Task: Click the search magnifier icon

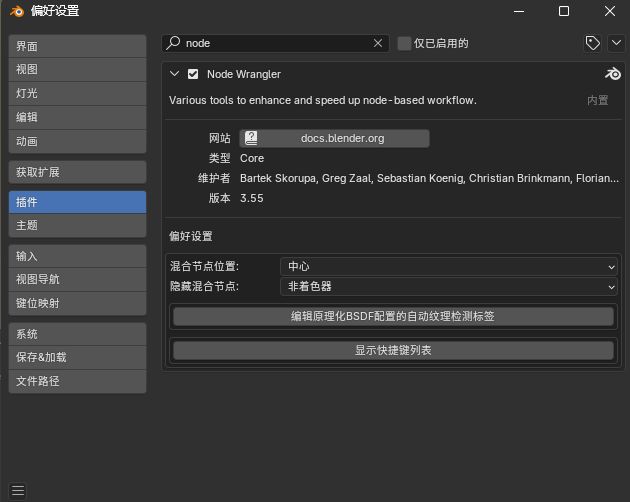Action: click(174, 43)
